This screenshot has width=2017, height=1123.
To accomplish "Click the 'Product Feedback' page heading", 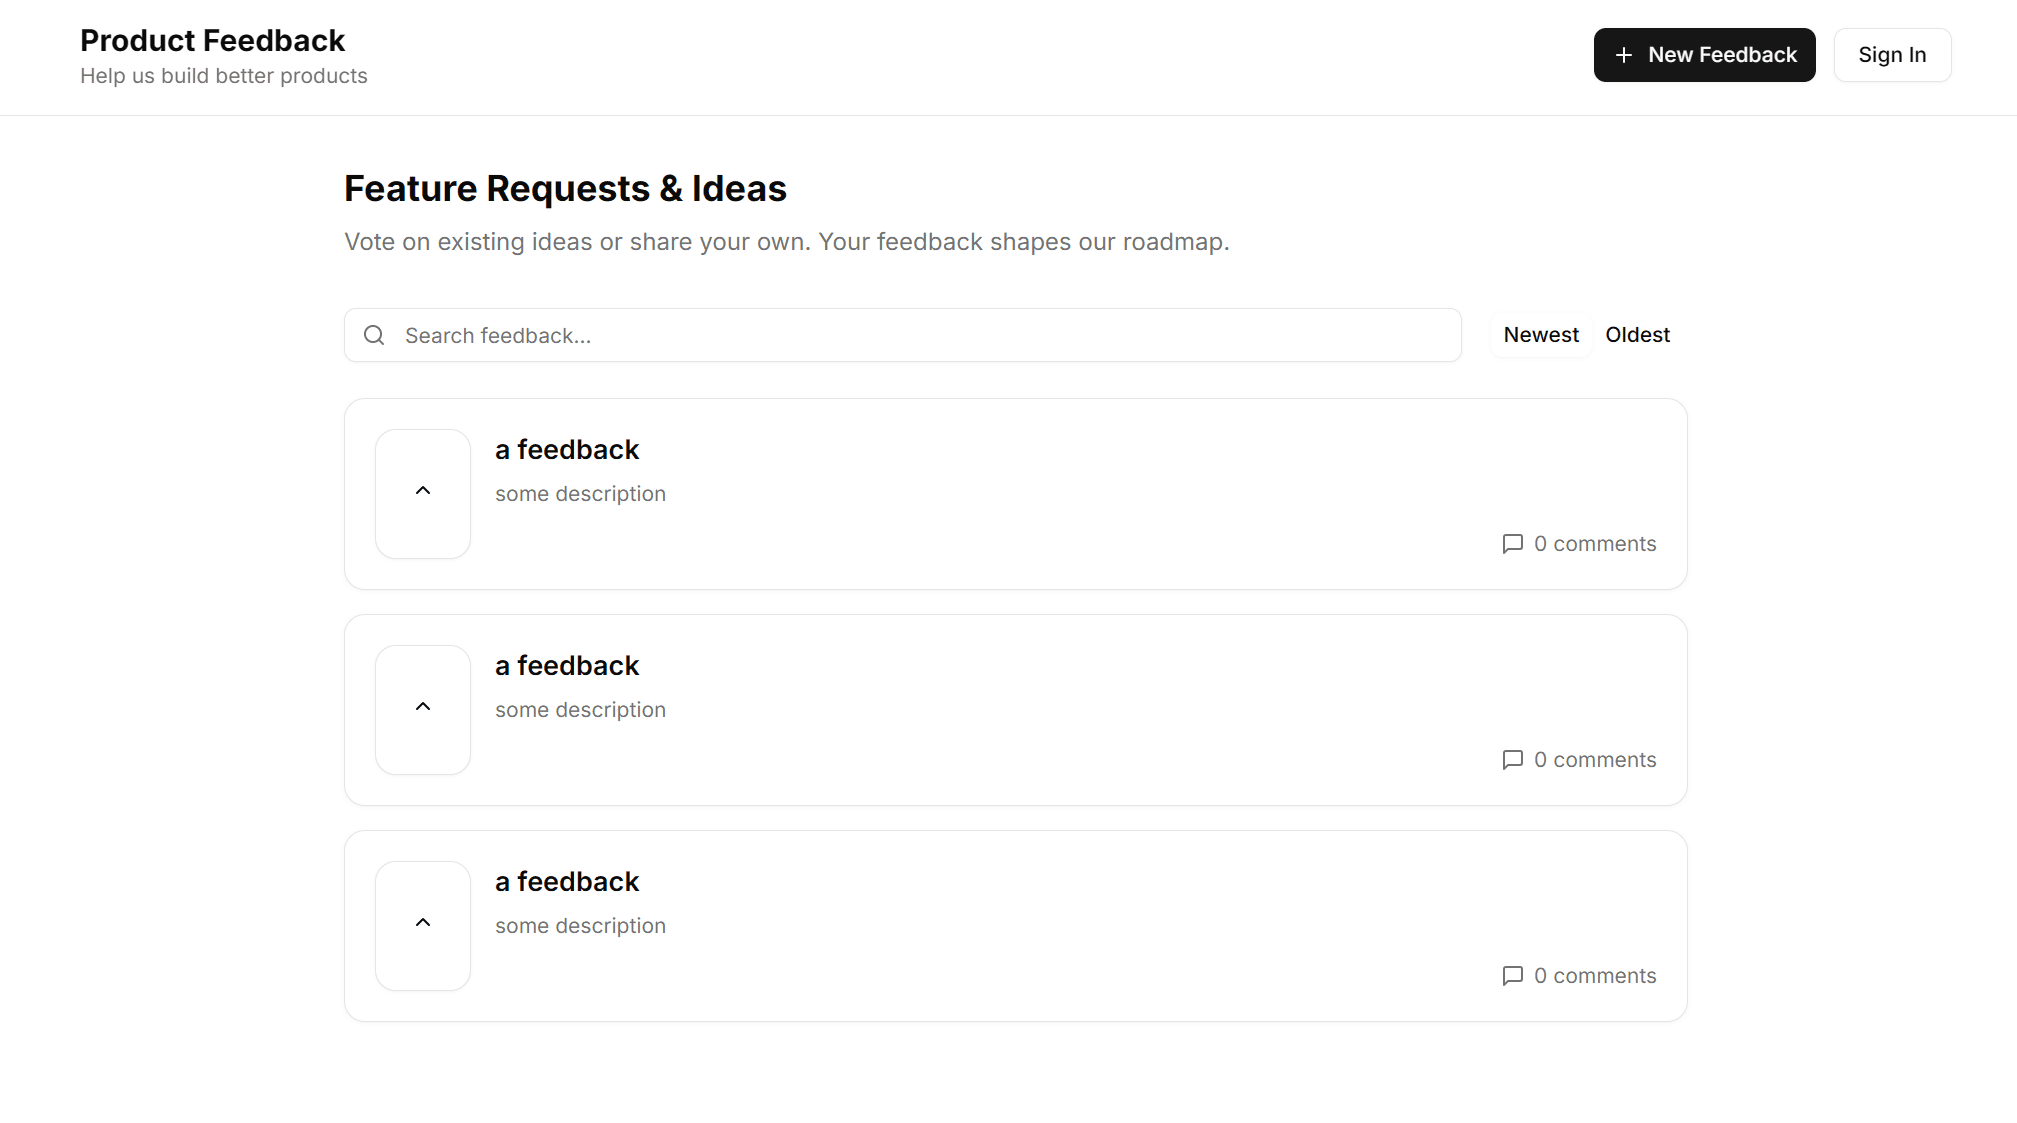I will 212,41.
